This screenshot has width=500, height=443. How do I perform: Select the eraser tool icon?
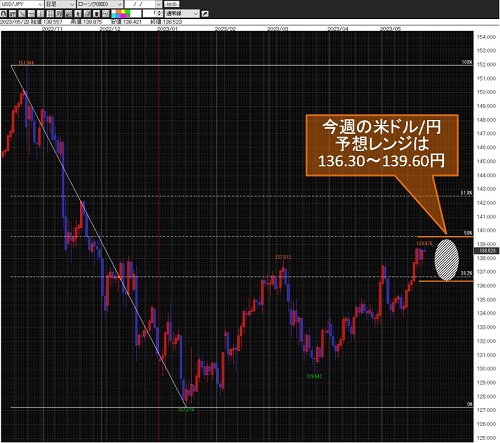point(87,14)
